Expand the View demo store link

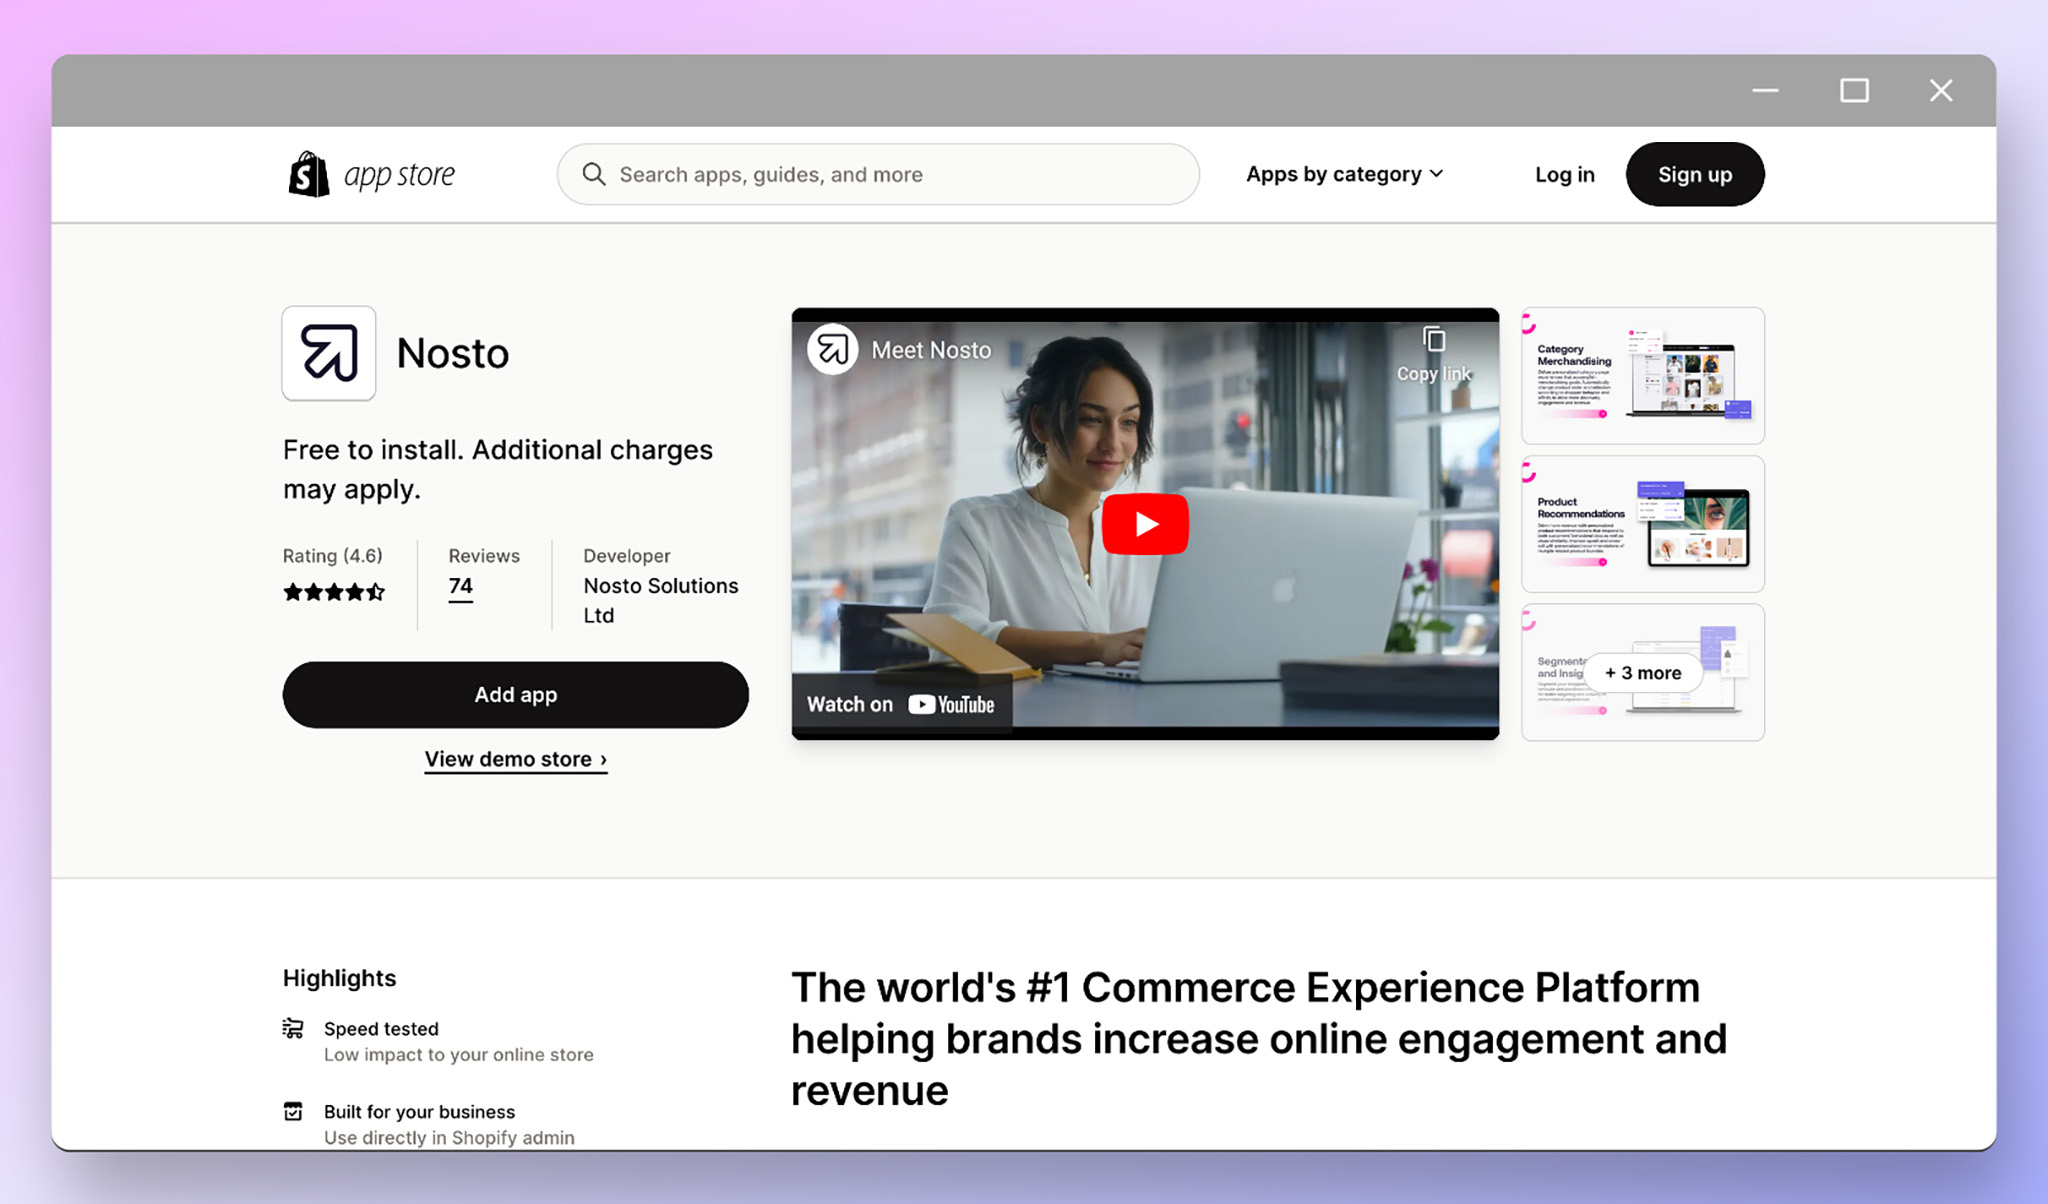click(515, 758)
